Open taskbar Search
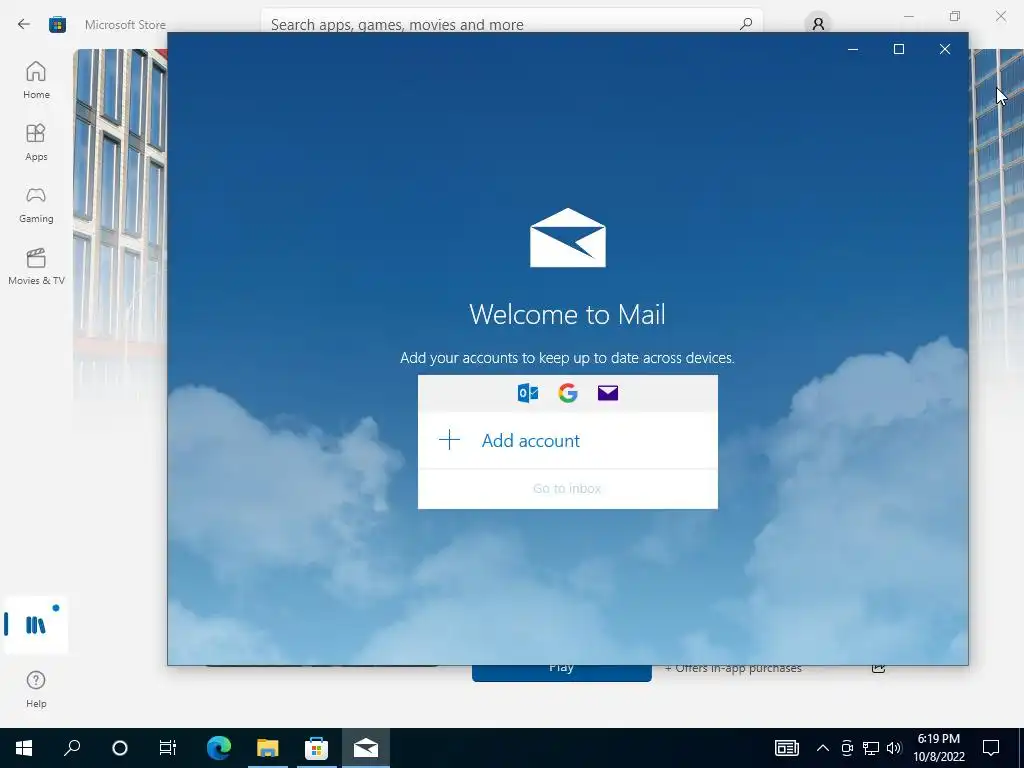 coord(72,748)
